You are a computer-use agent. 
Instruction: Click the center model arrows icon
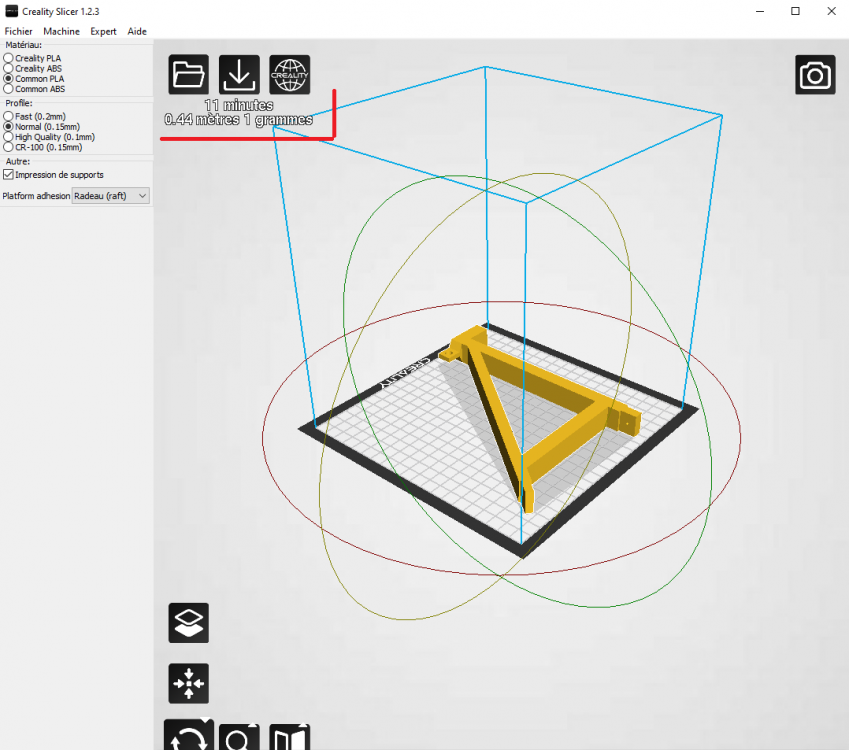(x=188, y=683)
